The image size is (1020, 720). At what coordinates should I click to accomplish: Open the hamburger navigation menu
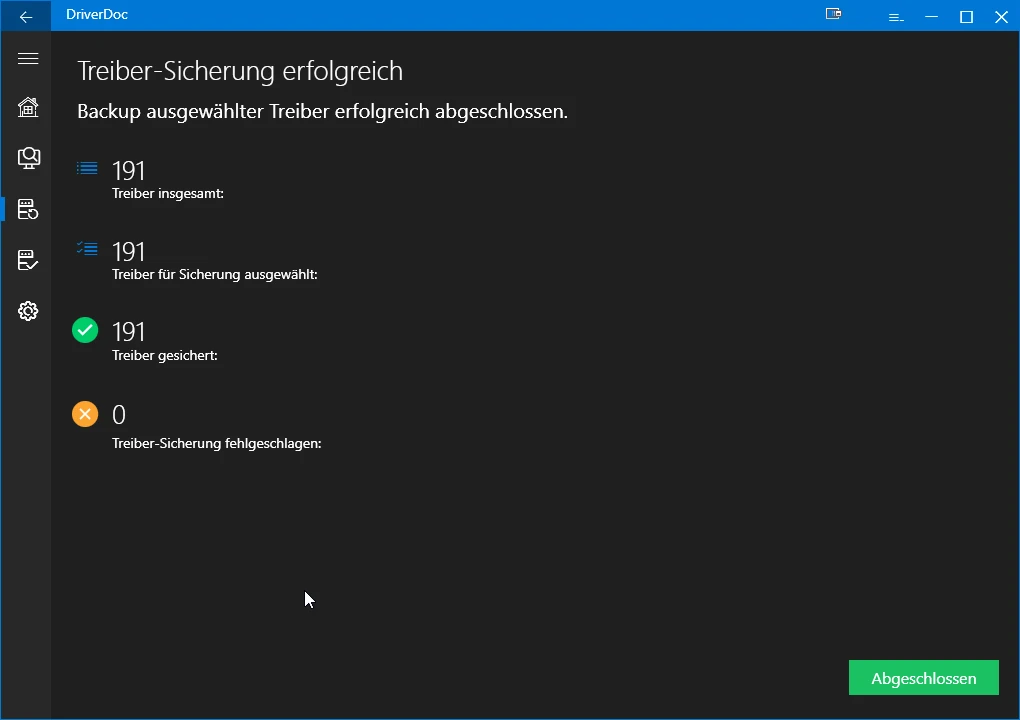click(x=28, y=59)
